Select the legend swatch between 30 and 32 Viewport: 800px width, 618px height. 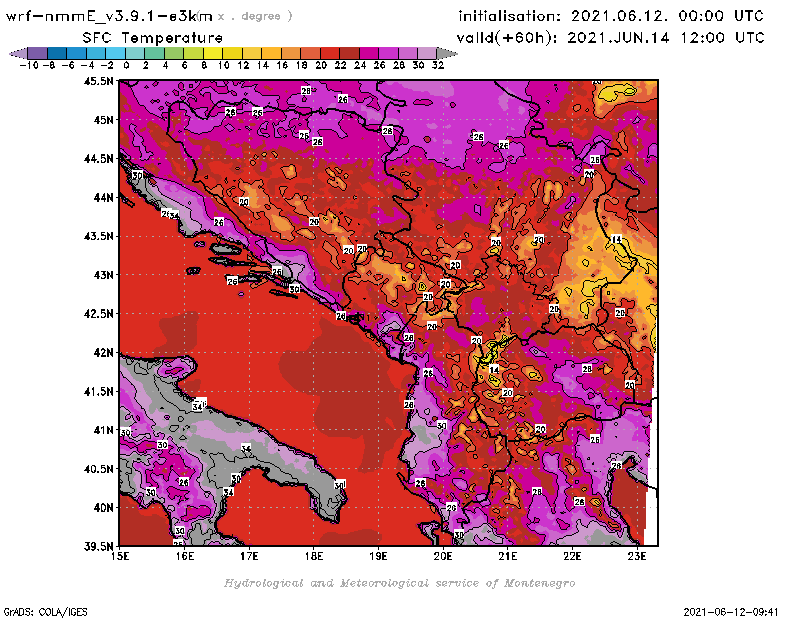(427, 54)
